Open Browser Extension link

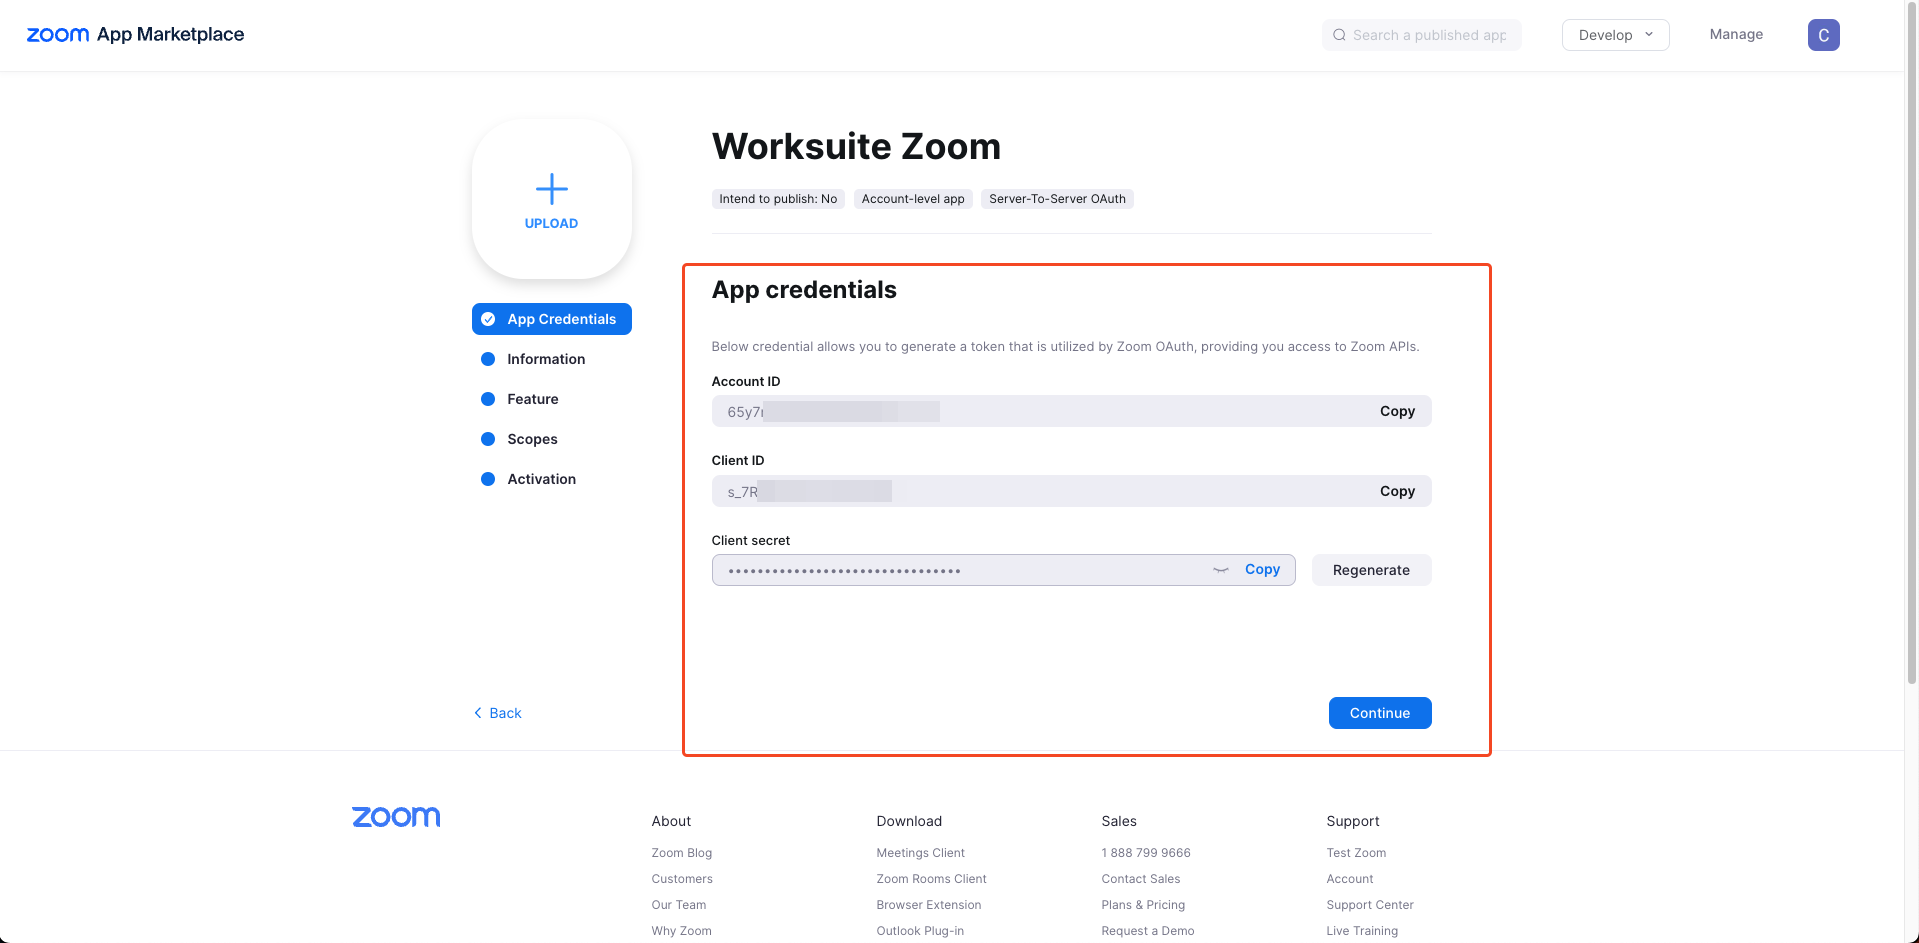pyautogui.click(x=929, y=905)
